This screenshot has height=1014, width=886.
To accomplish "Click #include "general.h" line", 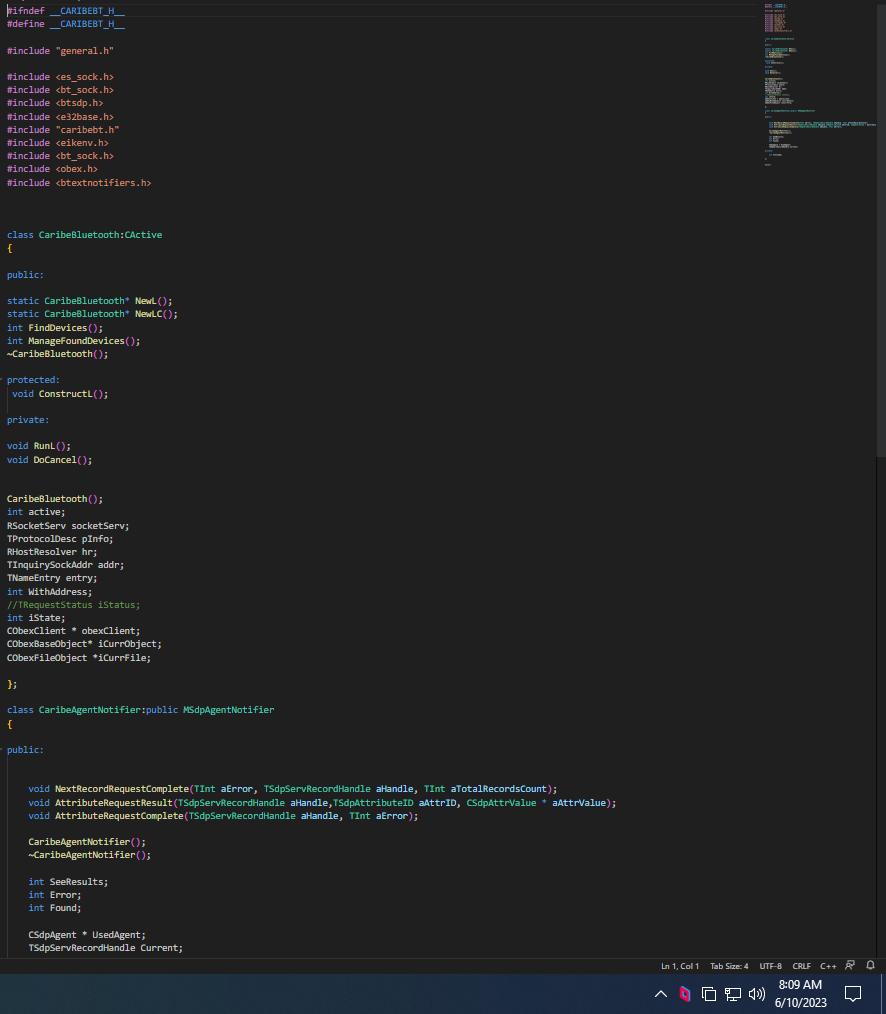I will 60,50.
